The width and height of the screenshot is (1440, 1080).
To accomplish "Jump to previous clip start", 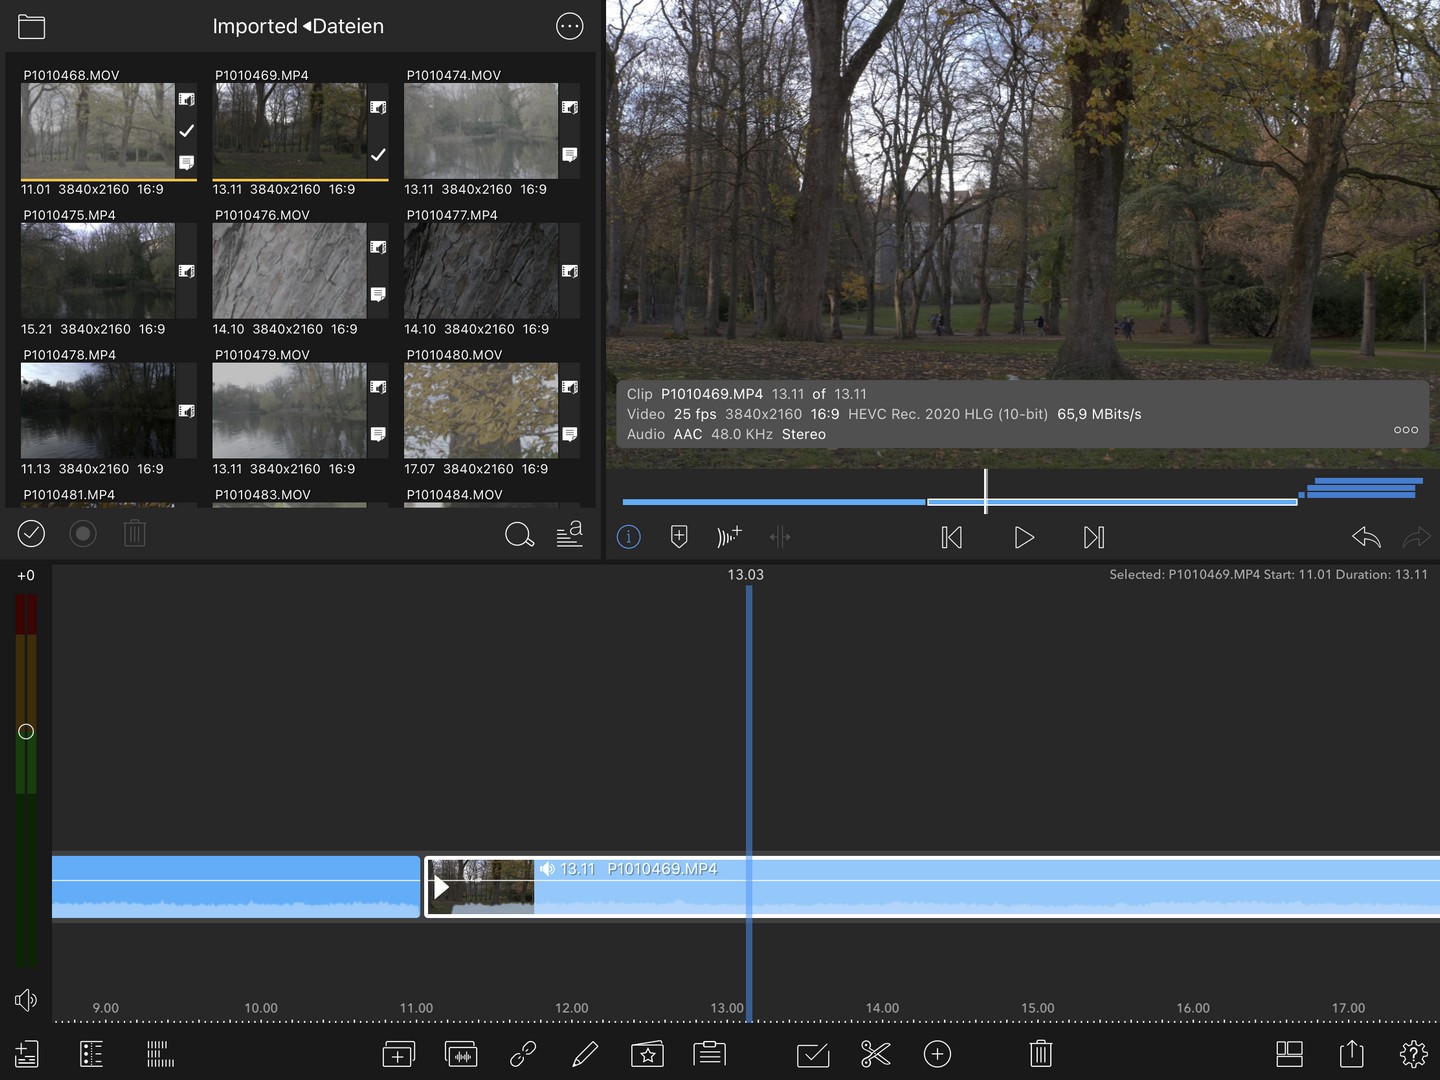I will pos(952,538).
